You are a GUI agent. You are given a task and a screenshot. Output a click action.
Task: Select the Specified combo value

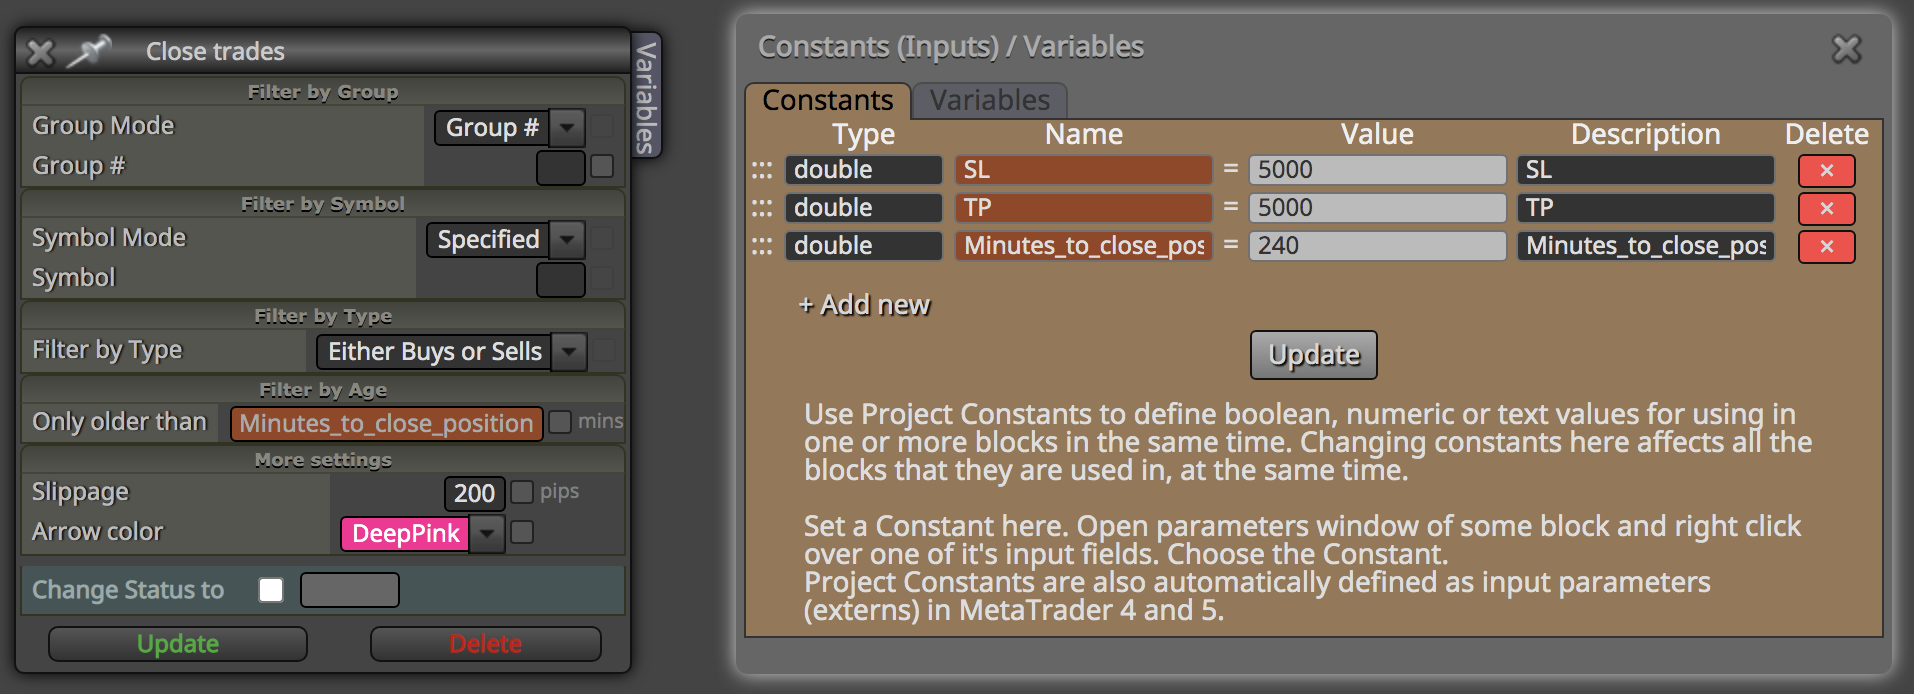point(488,240)
